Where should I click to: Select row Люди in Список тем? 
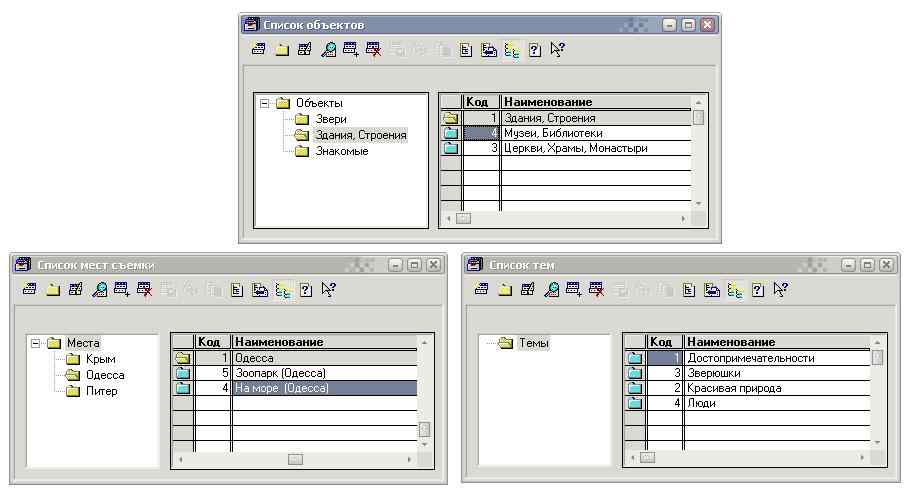(748, 403)
